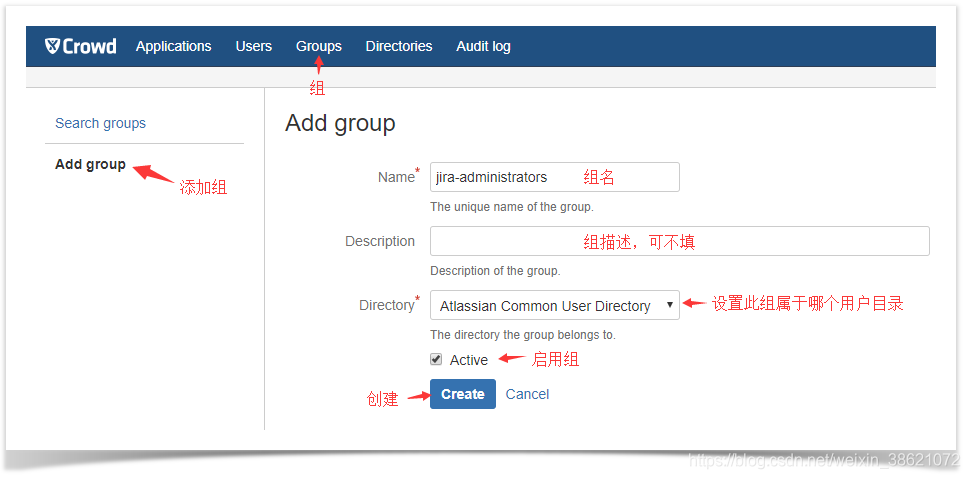Viewport: 970px width, 479px height.
Task: Click the Crowd logo
Action: click(x=80, y=46)
